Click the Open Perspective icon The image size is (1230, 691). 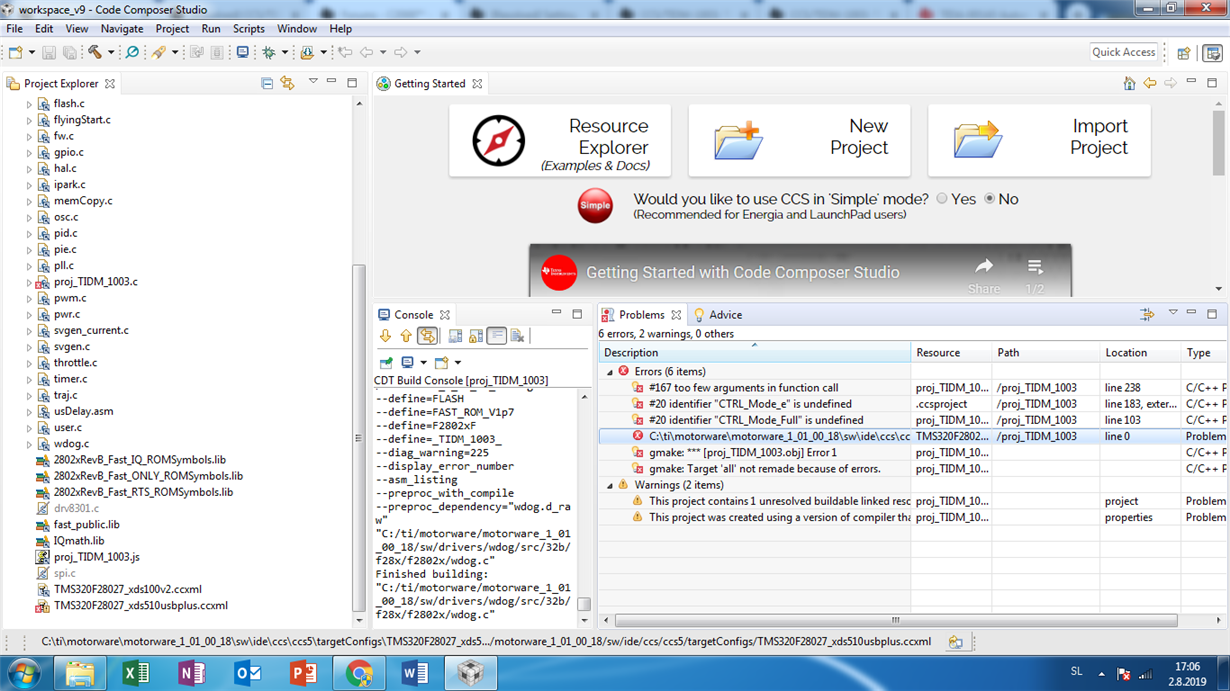click(1184, 53)
